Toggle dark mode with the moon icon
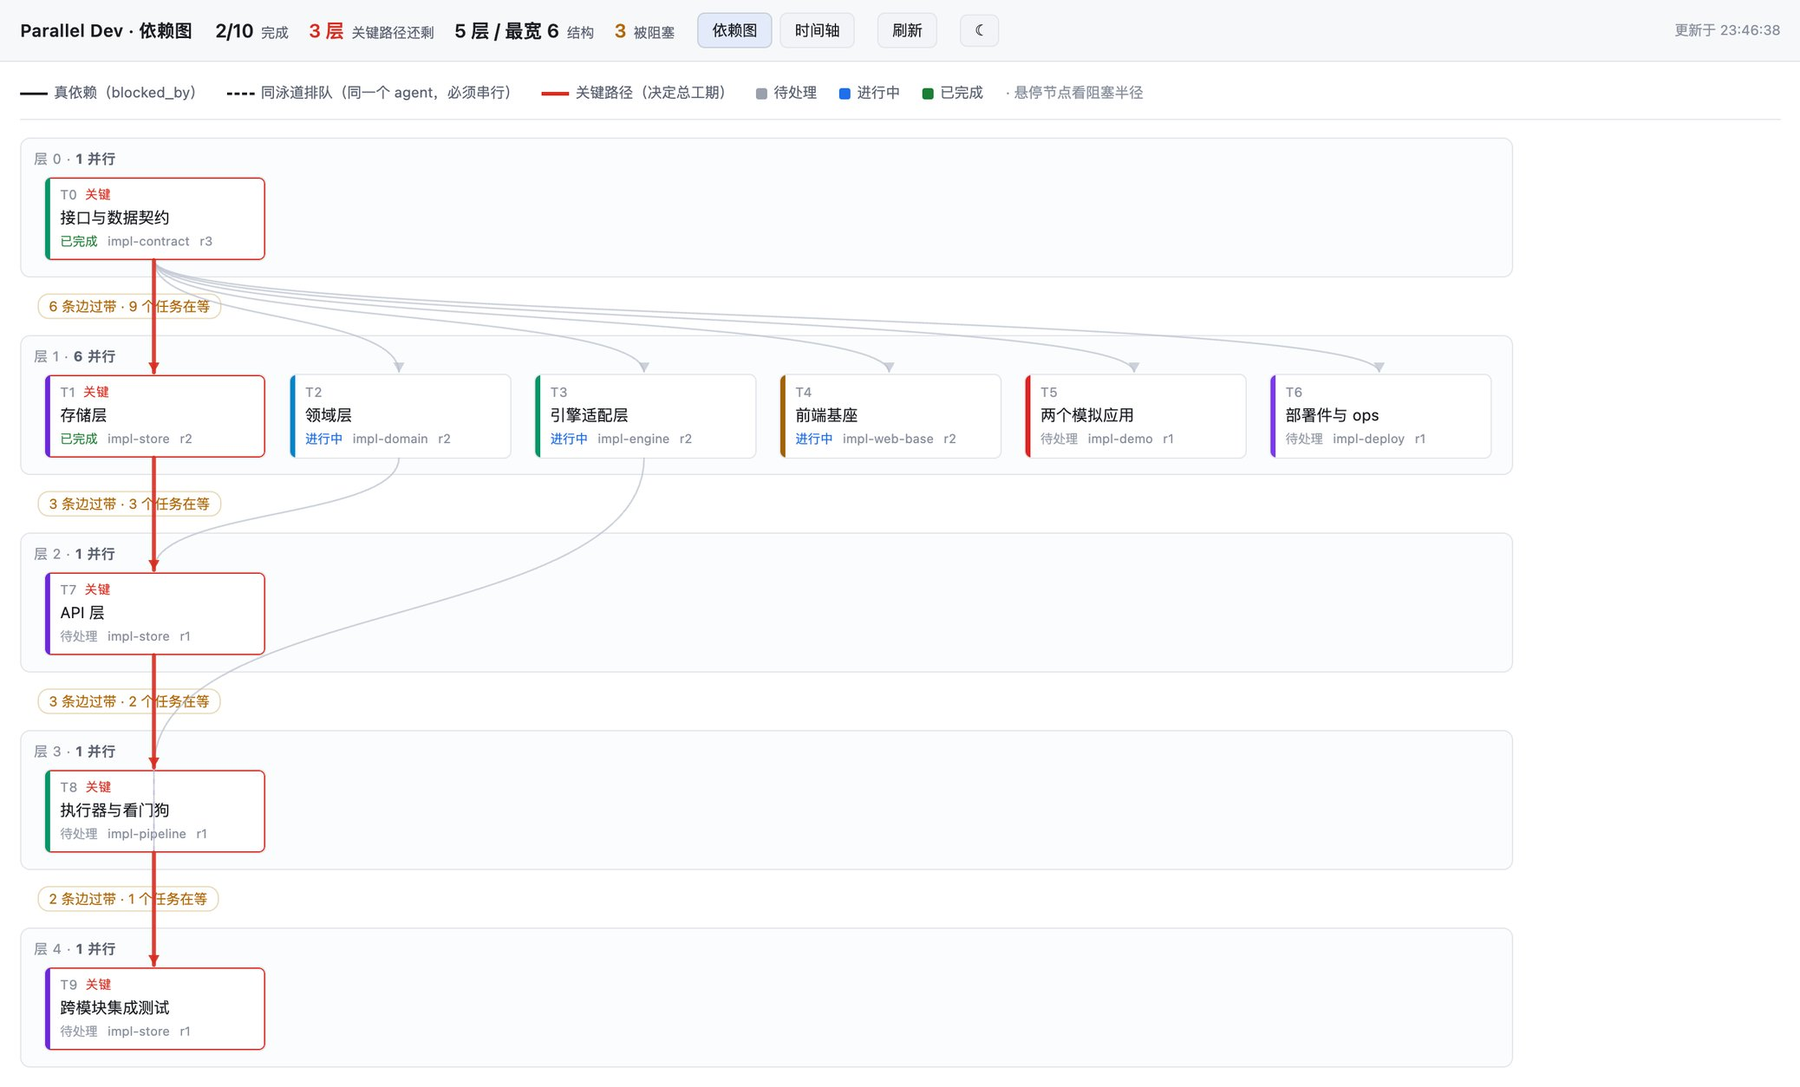Image resolution: width=1800 pixels, height=1087 pixels. point(979,30)
